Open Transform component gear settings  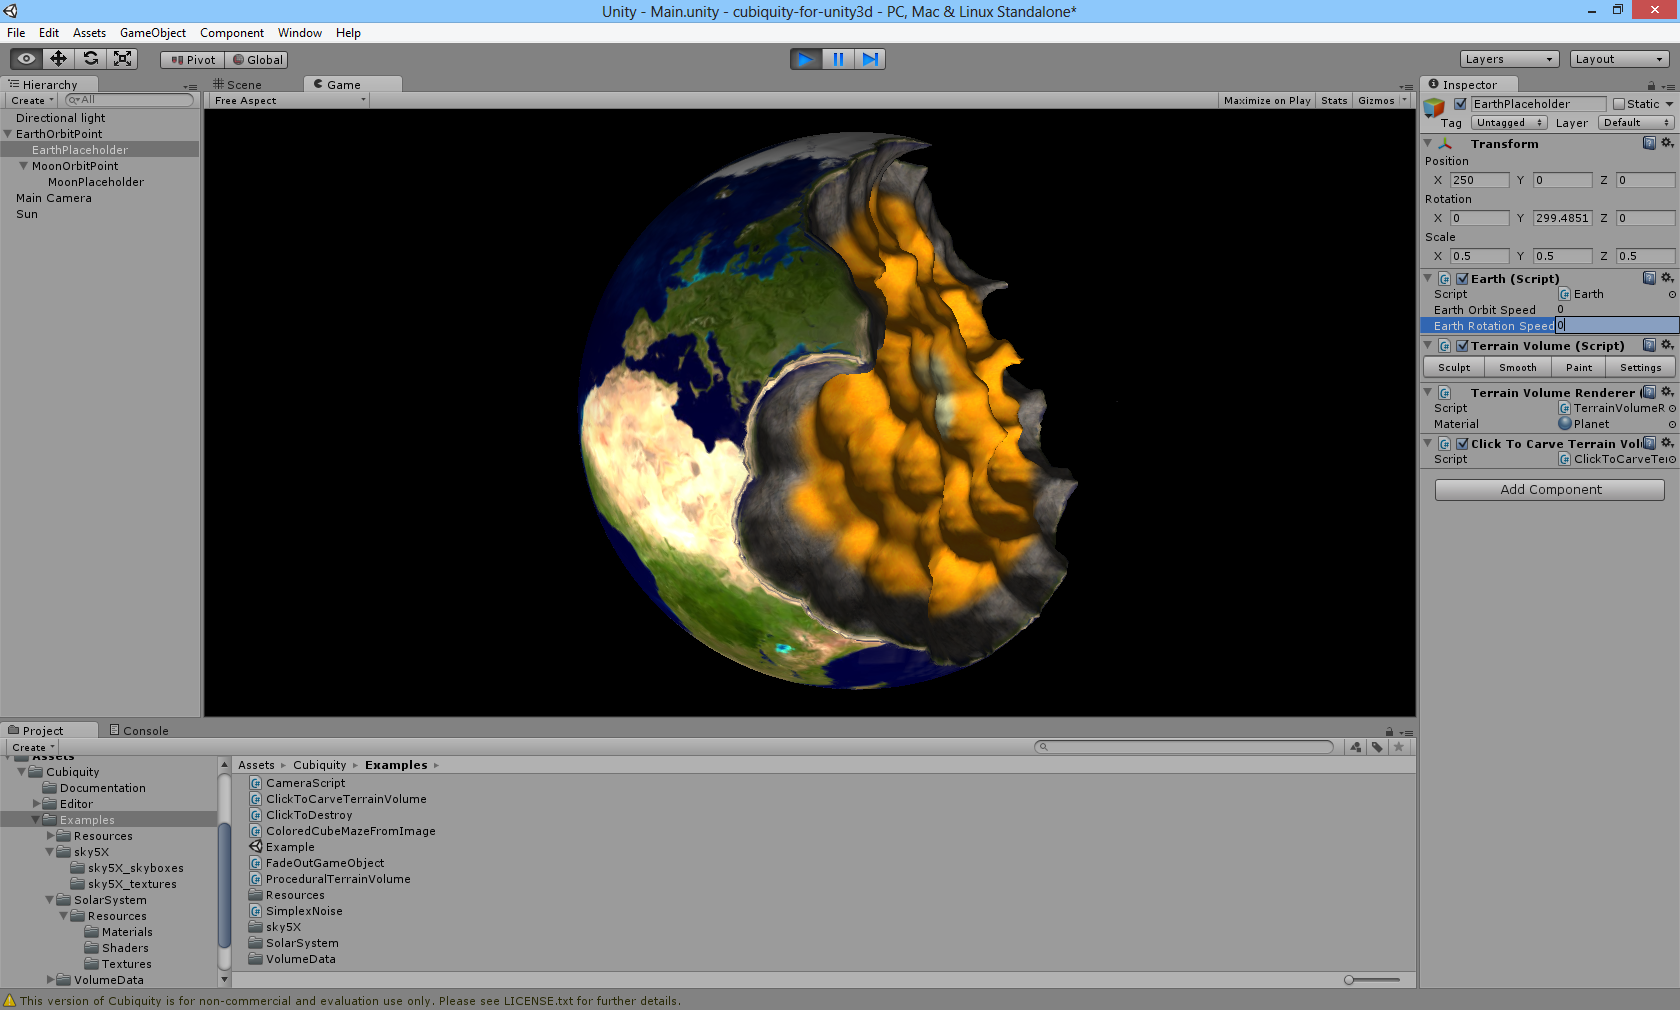click(x=1667, y=143)
